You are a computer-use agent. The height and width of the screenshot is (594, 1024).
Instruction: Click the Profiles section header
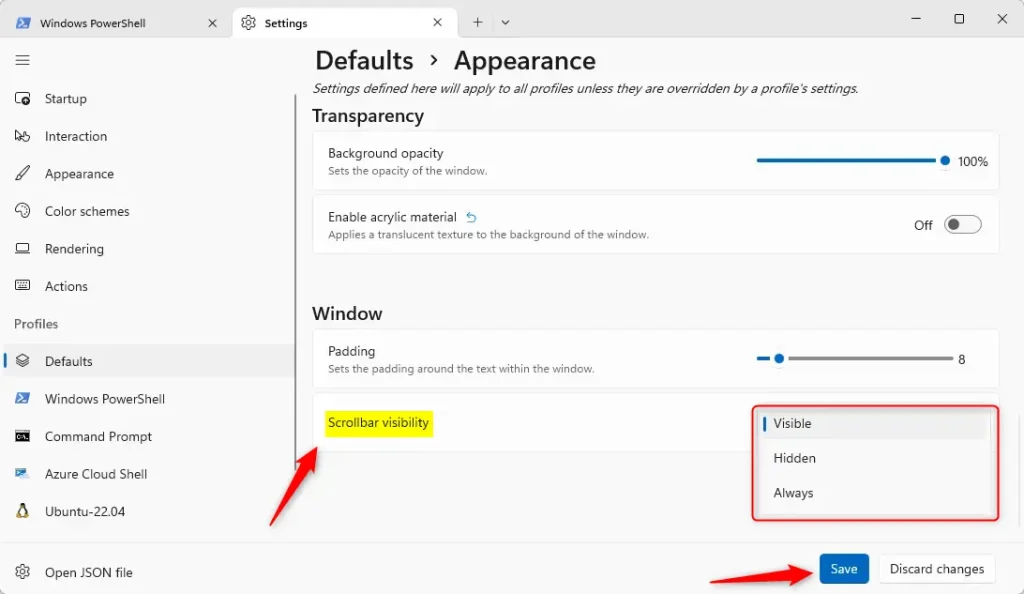[36, 324]
